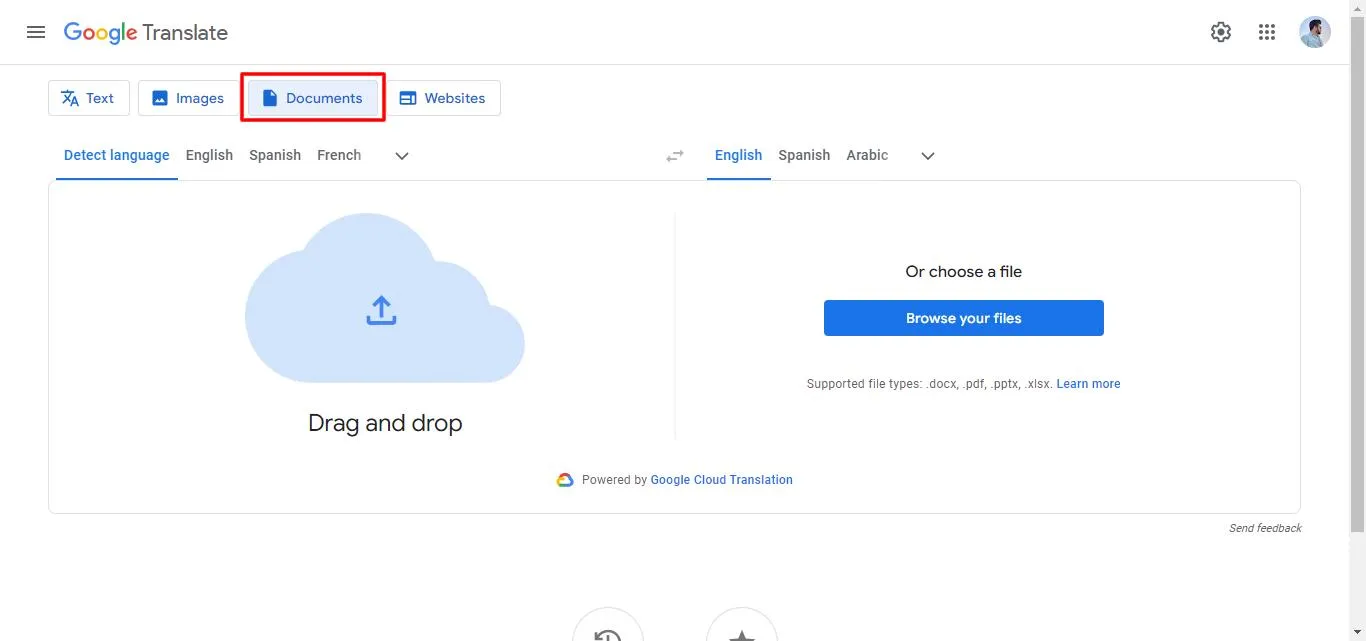1366x641 pixels.
Task: Open the Learn more link
Action: (1088, 383)
